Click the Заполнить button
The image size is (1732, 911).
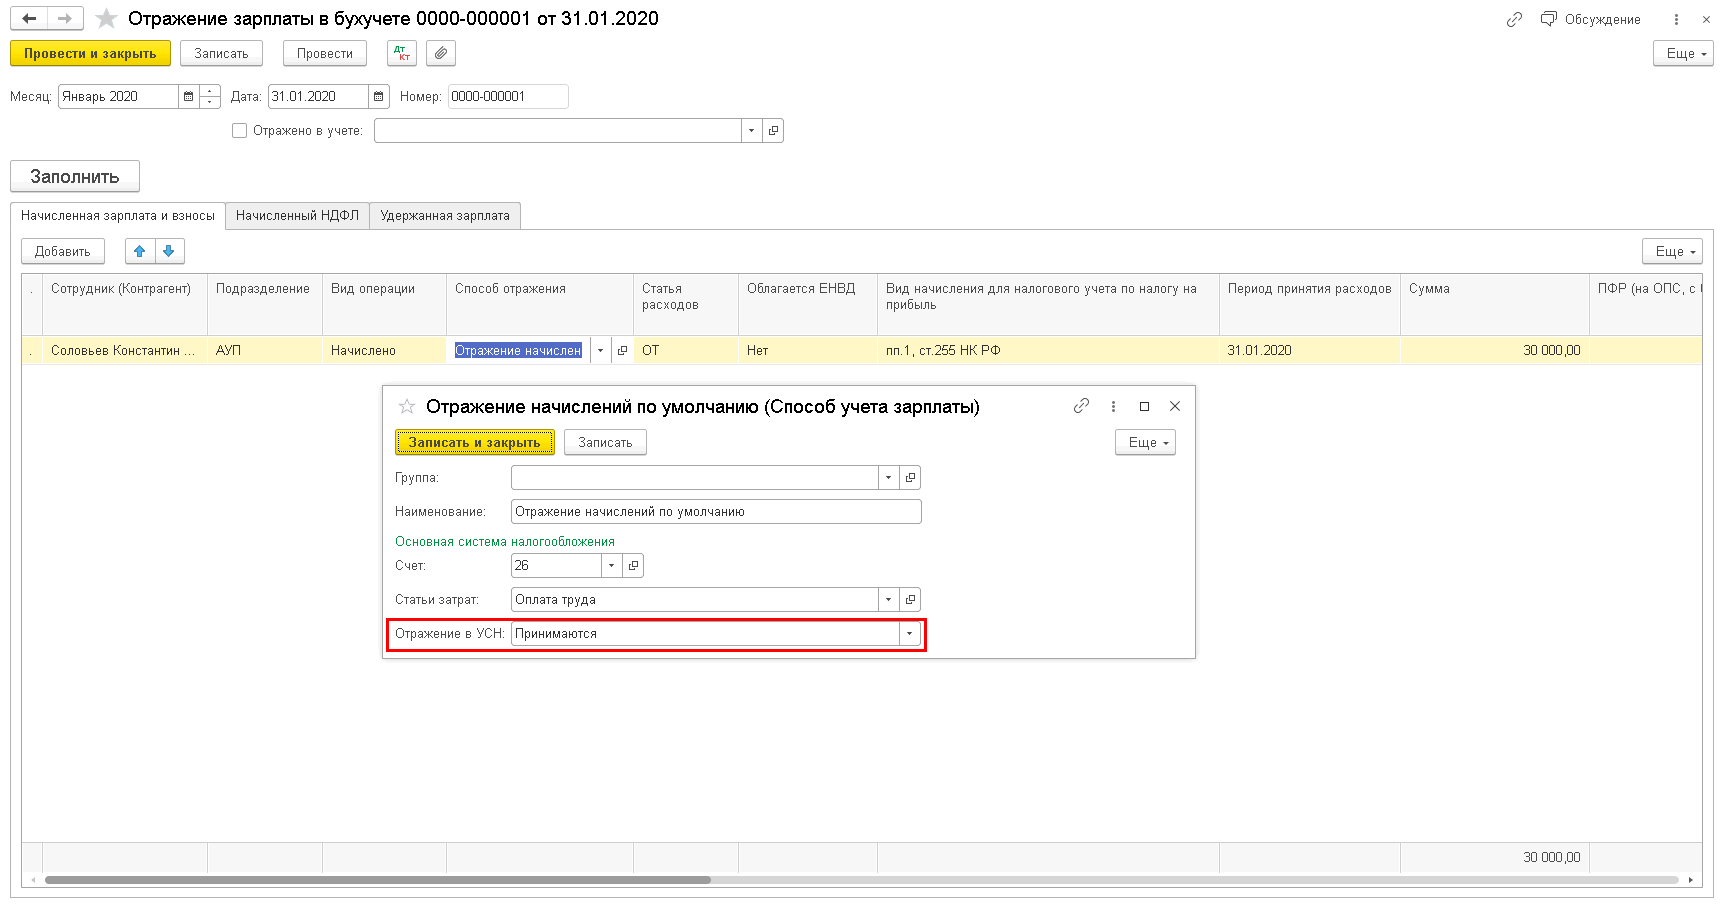click(x=75, y=176)
